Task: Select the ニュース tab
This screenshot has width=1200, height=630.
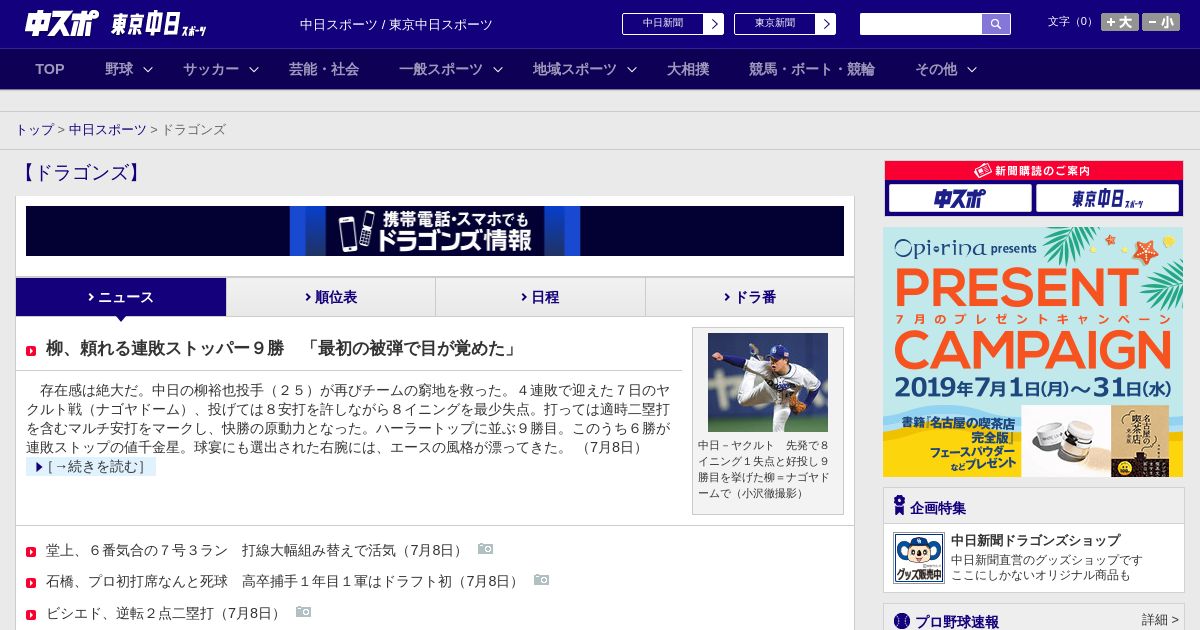Action: [121, 297]
